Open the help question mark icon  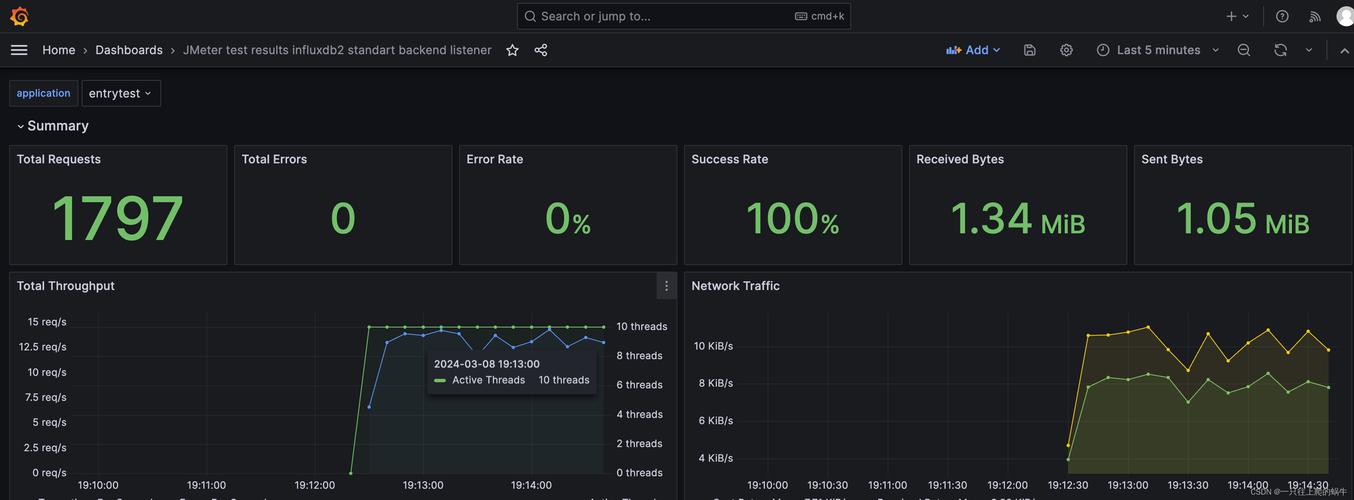point(1282,16)
